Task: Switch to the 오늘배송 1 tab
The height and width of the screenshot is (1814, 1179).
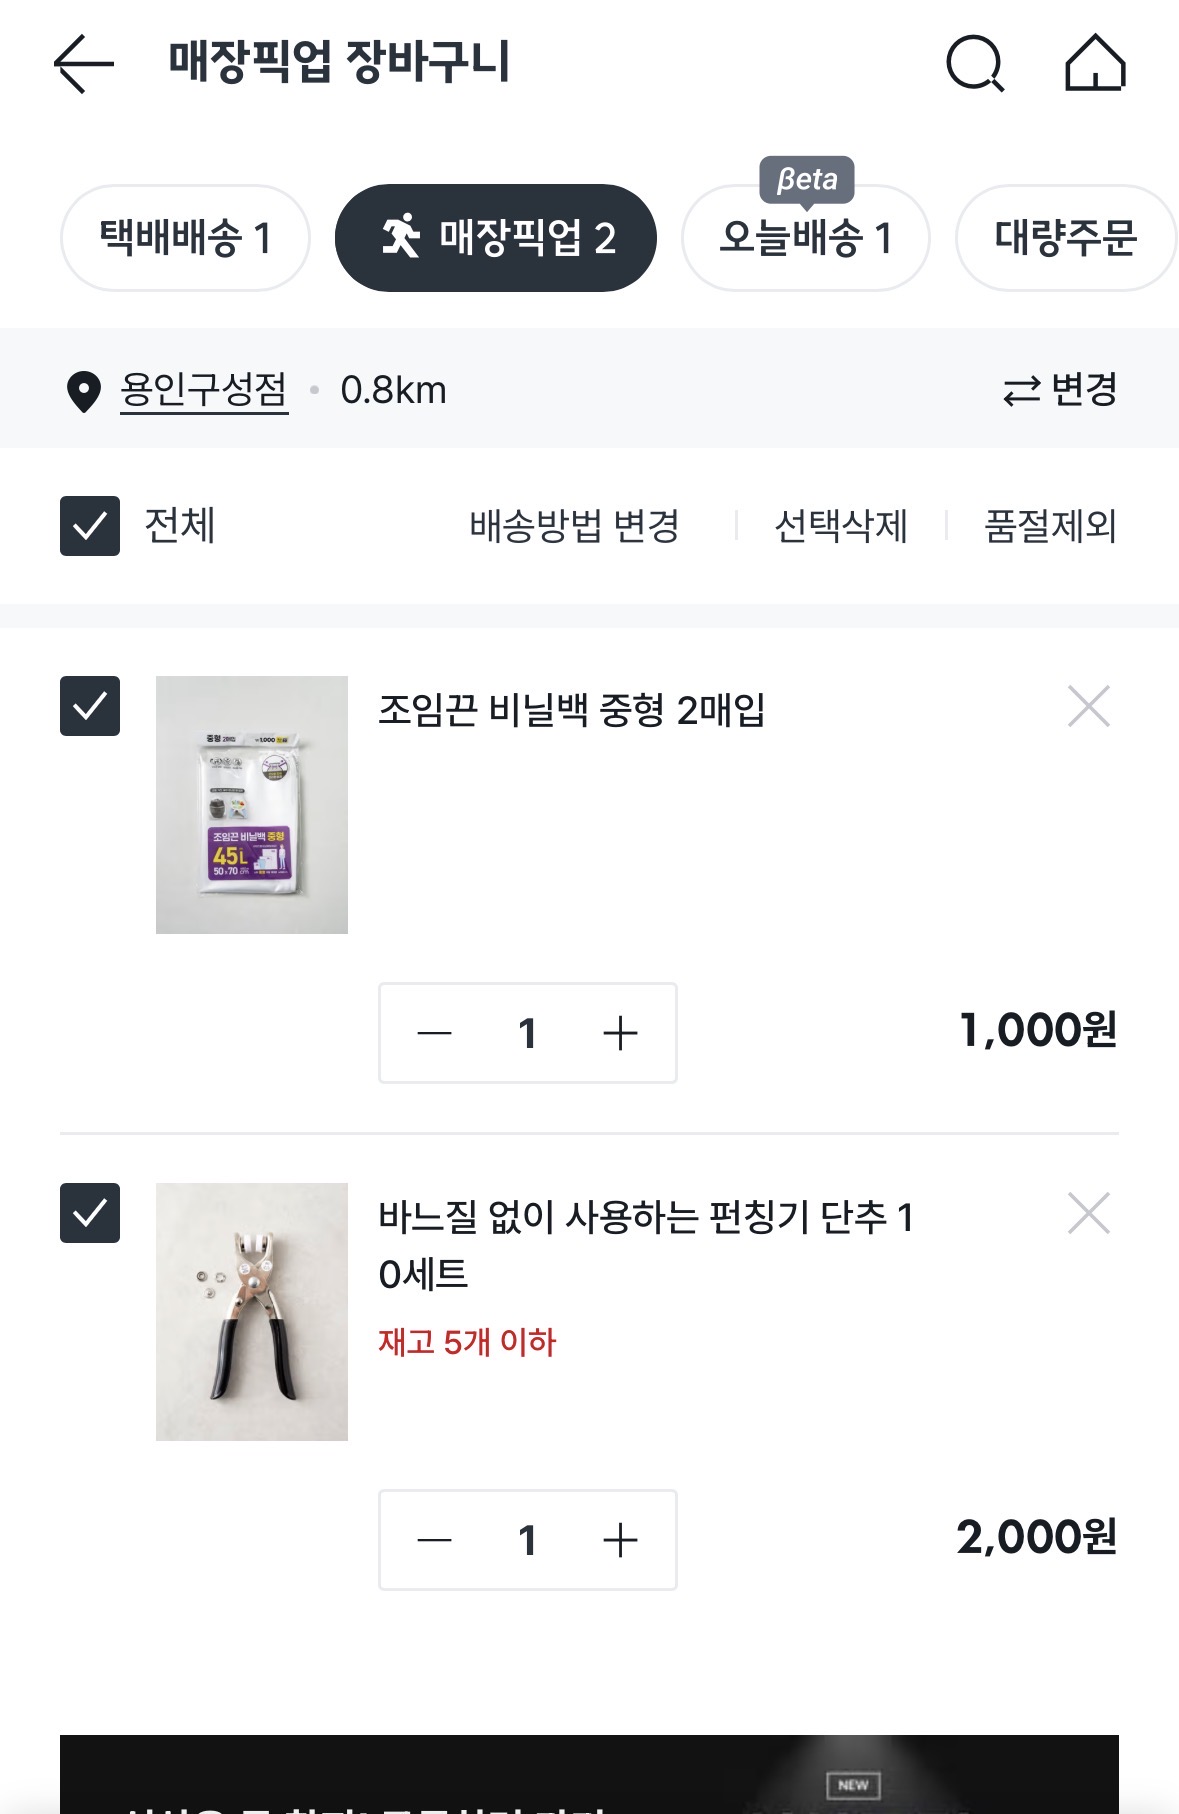Action: 806,238
